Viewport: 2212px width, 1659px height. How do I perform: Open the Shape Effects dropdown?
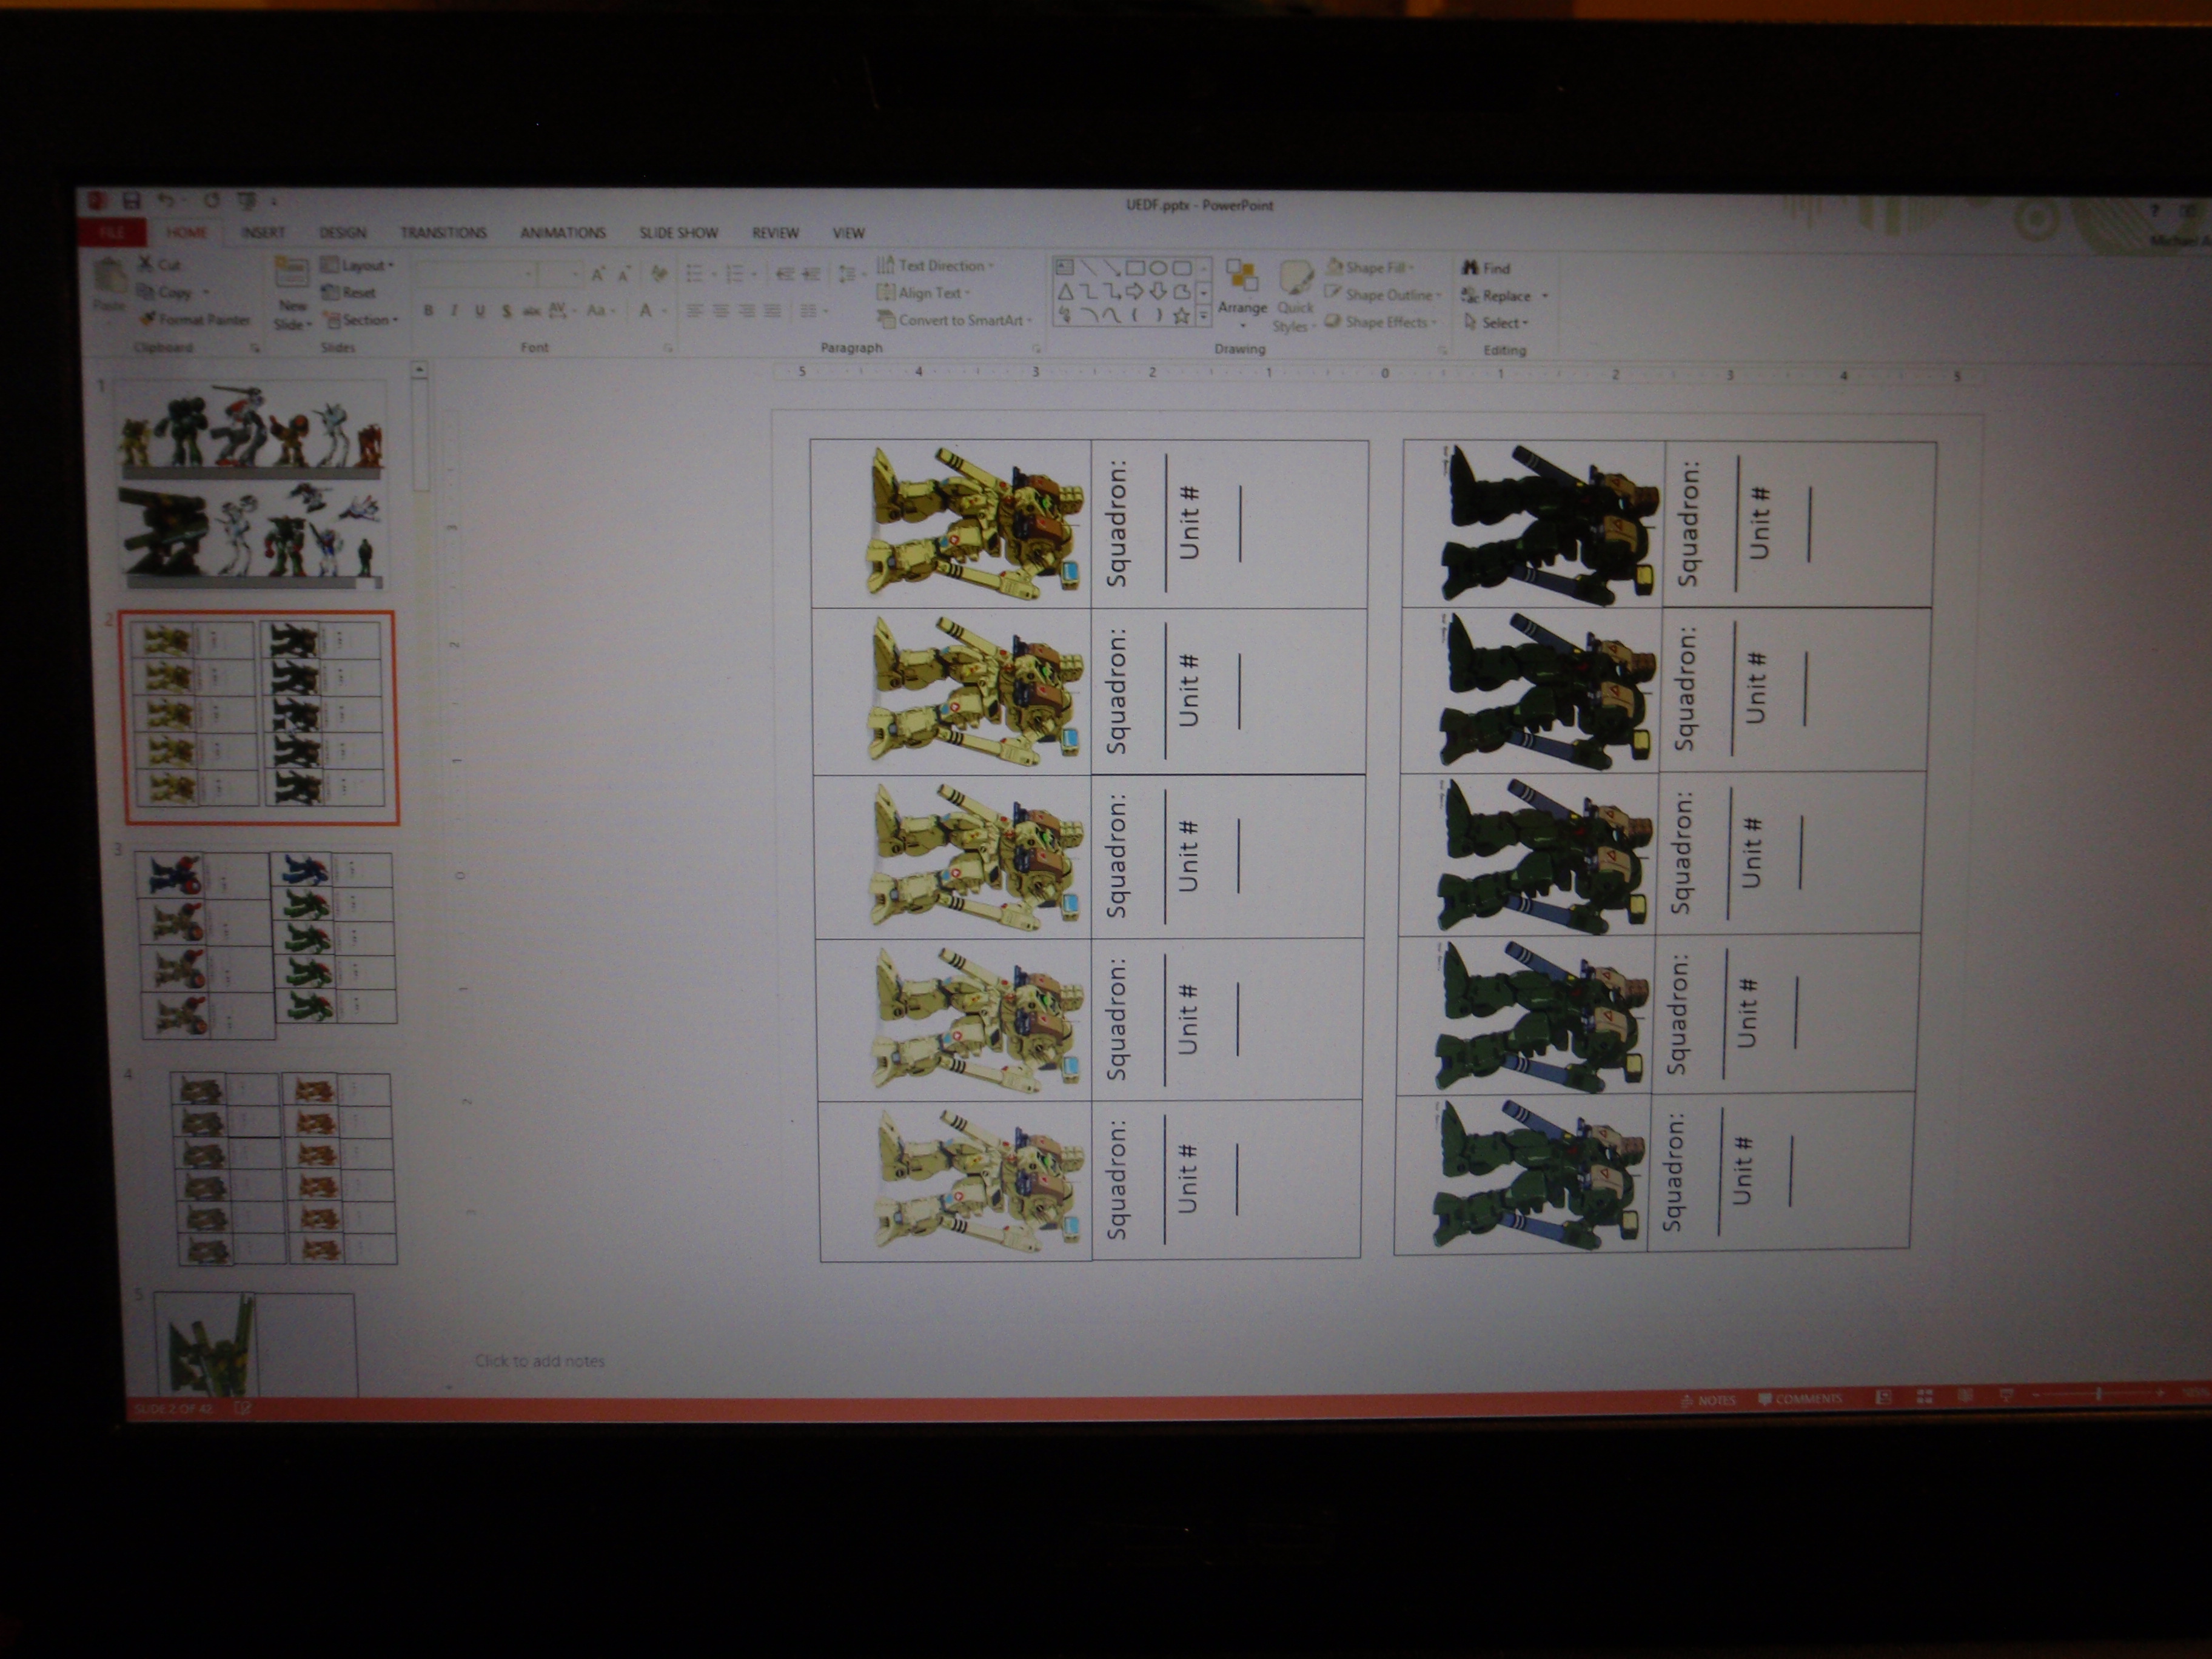1381,322
